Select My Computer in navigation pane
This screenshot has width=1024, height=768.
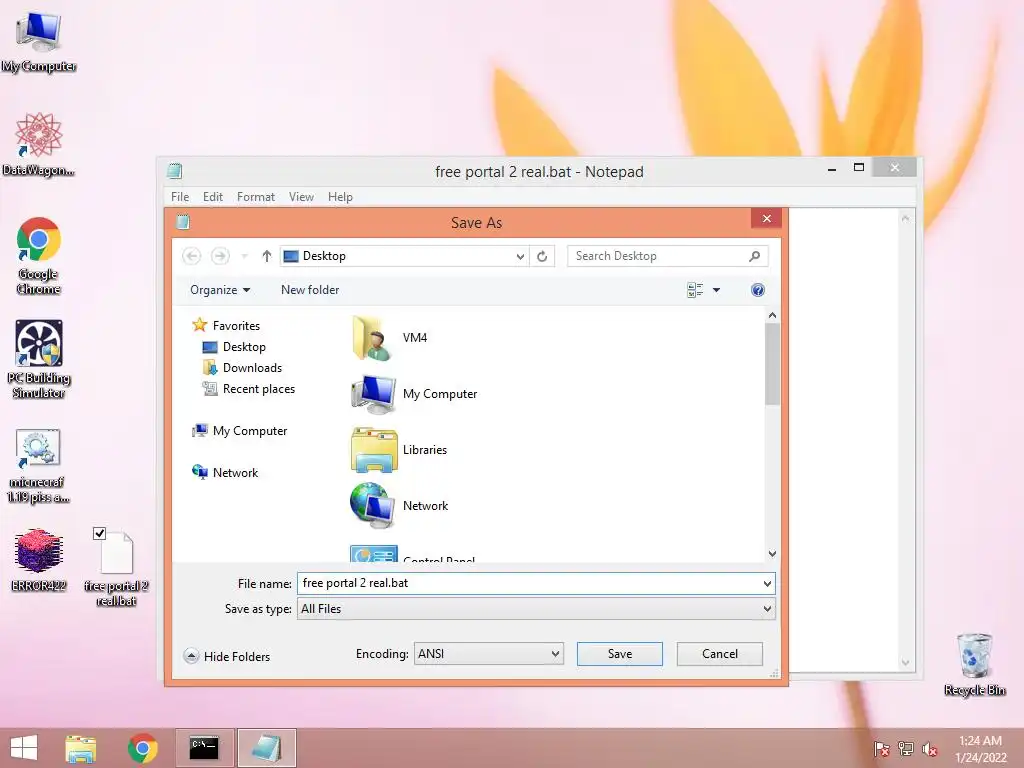pyautogui.click(x=240, y=431)
